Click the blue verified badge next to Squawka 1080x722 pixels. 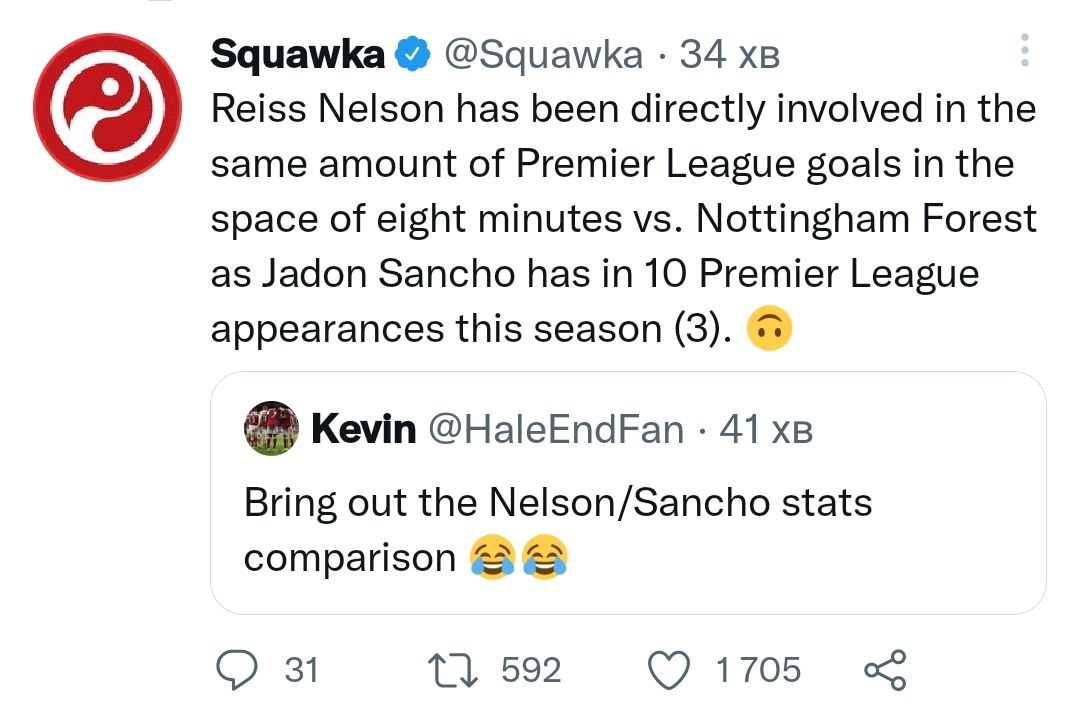point(411,55)
